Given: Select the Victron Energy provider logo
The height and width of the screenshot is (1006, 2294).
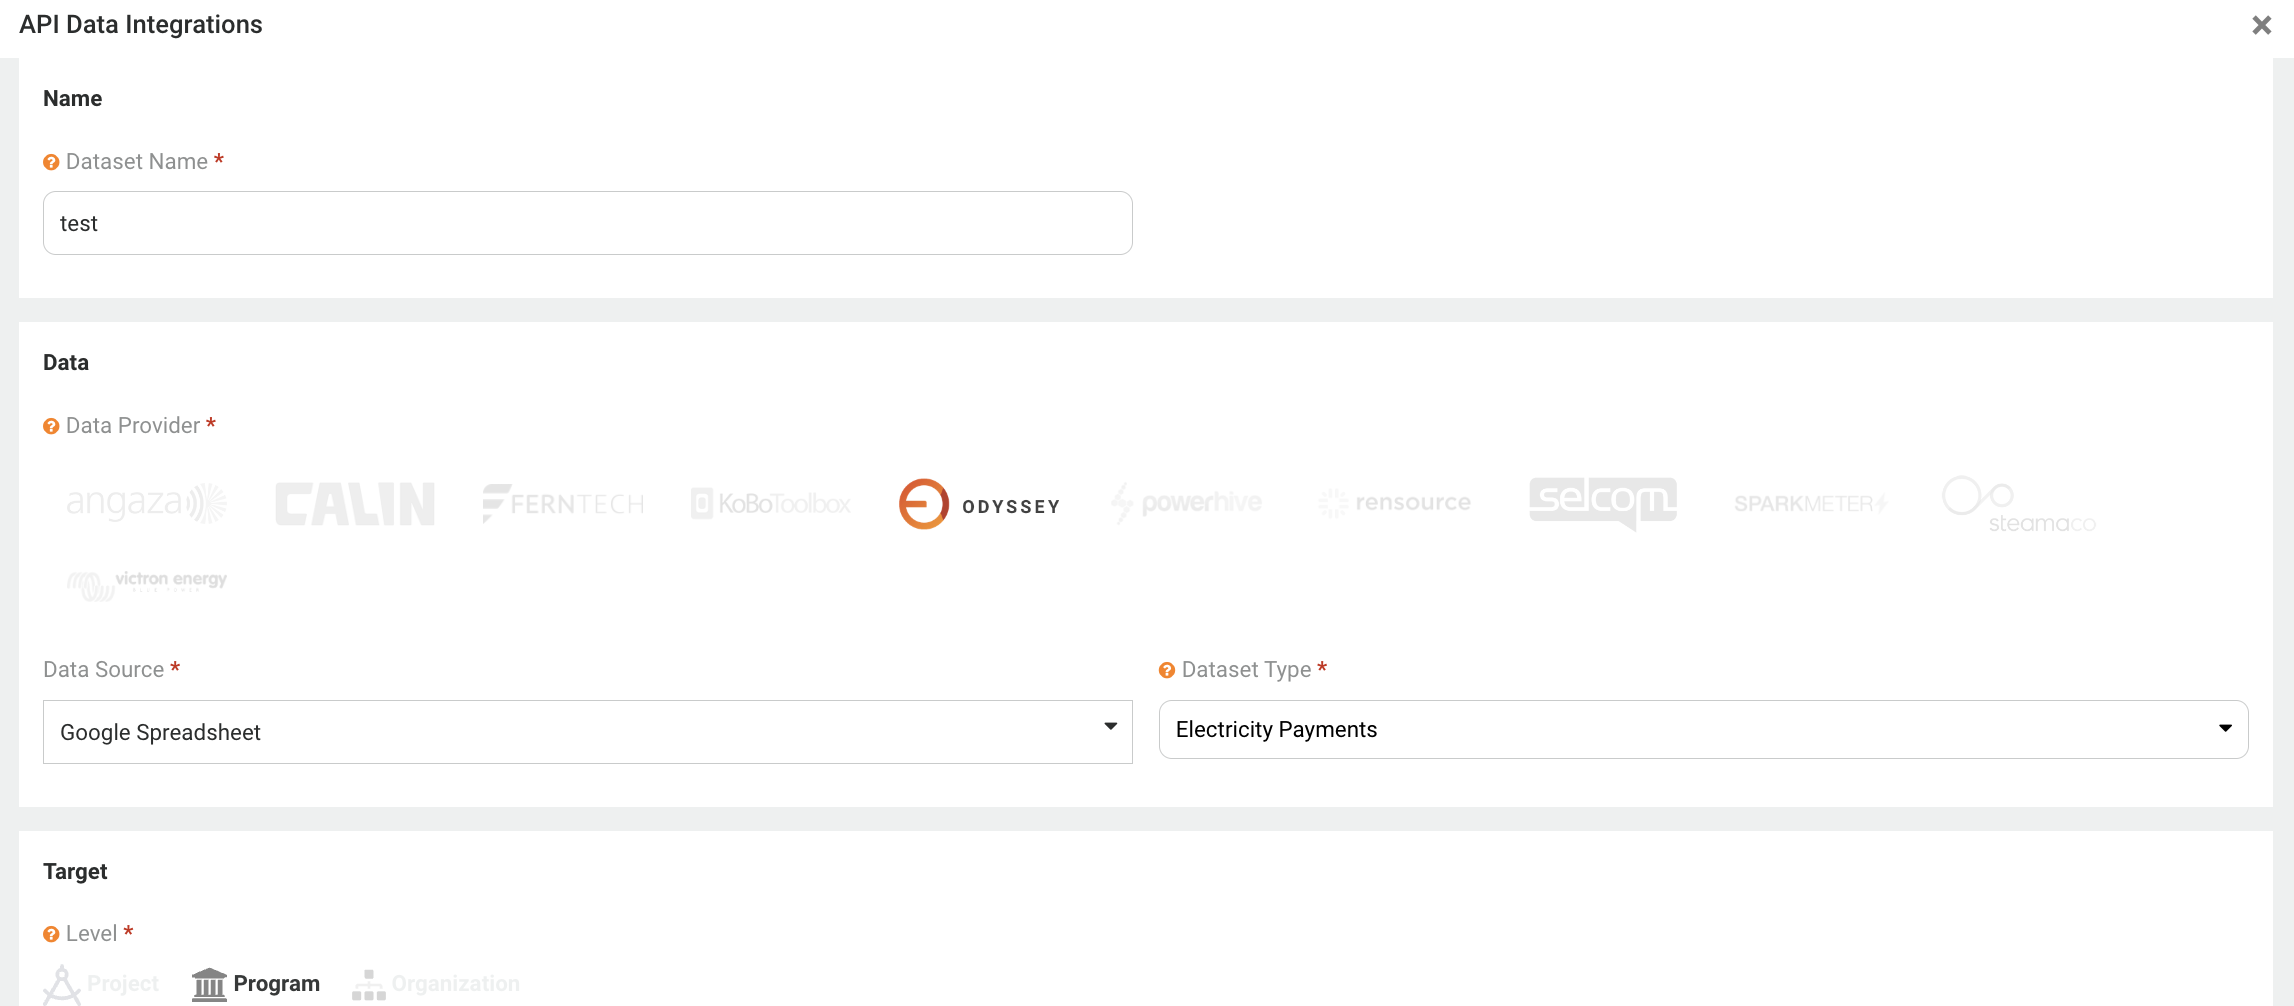Looking at the screenshot, I should (147, 584).
